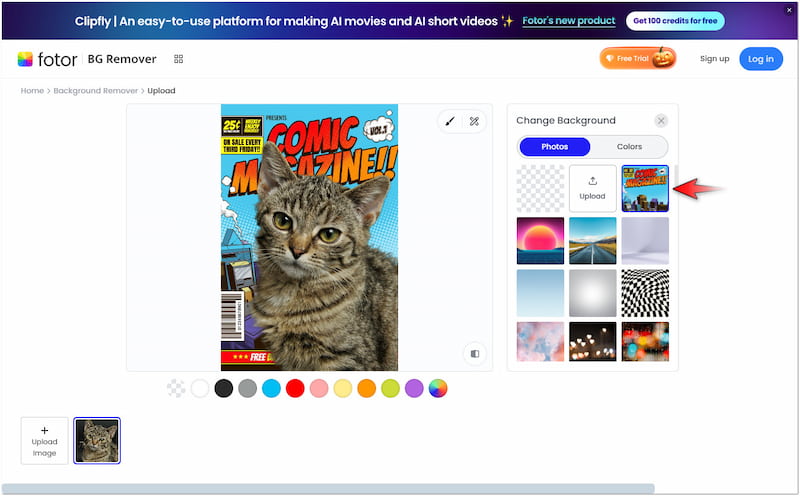The height and width of the screenshot is (496, 800).
Task: Click the Log in button
Action: coord(761,59)
